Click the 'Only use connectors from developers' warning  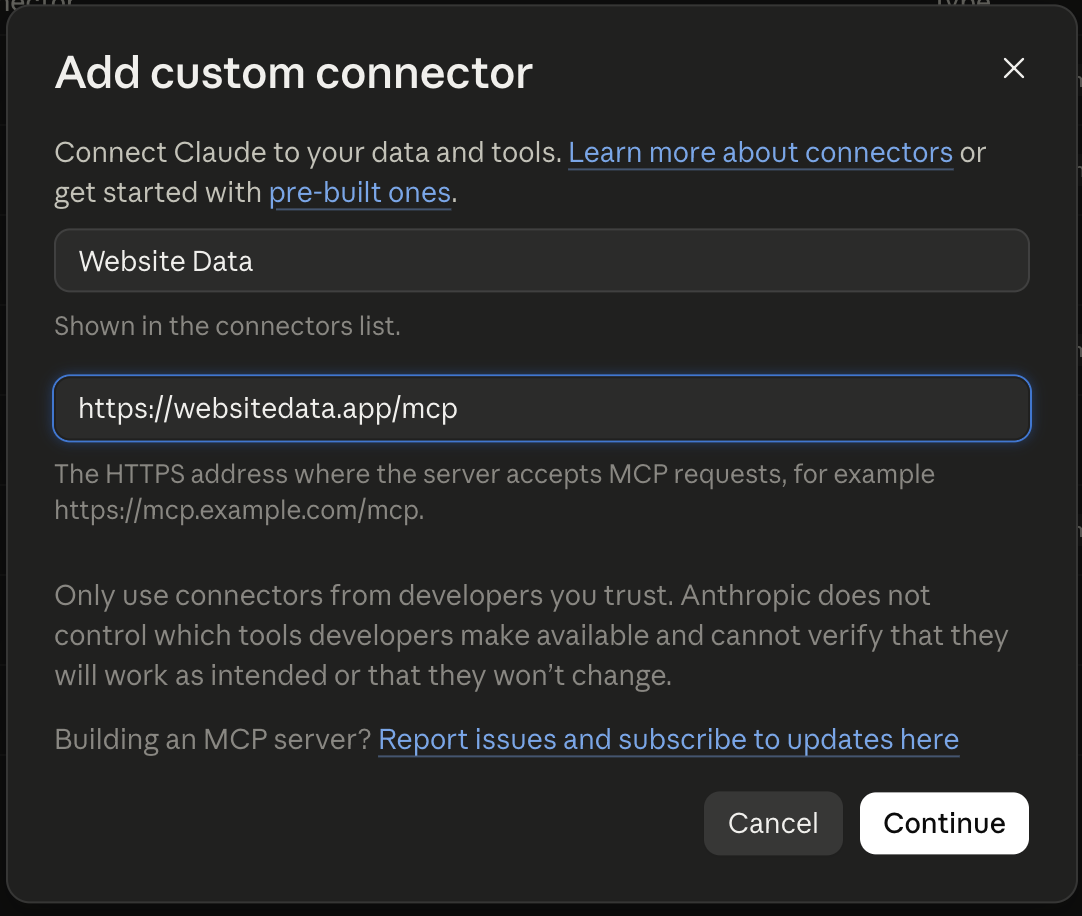tap(531, 636)
